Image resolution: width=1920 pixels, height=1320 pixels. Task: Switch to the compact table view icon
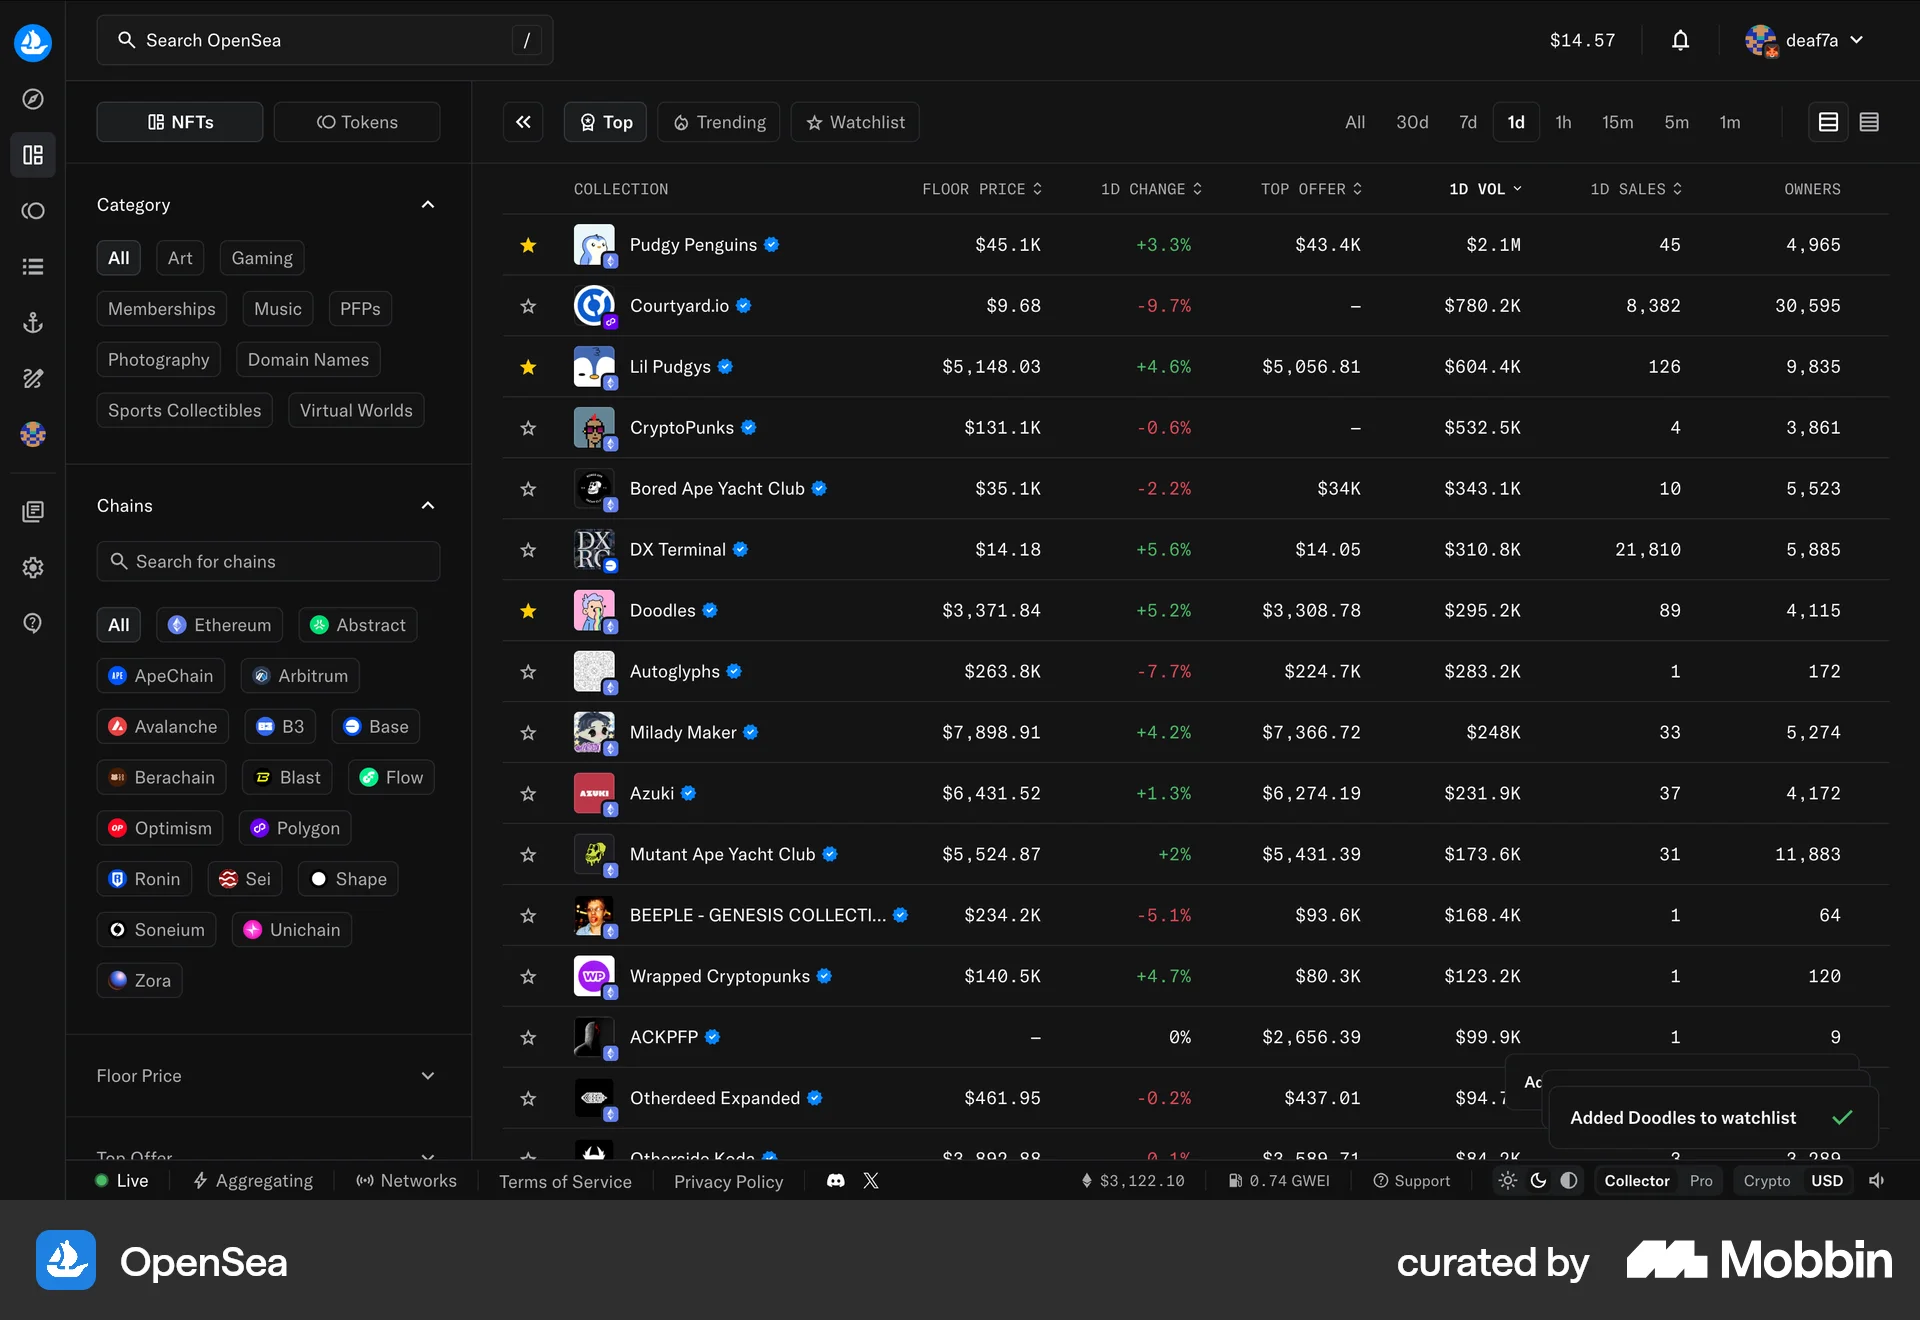pos(1869,121)
